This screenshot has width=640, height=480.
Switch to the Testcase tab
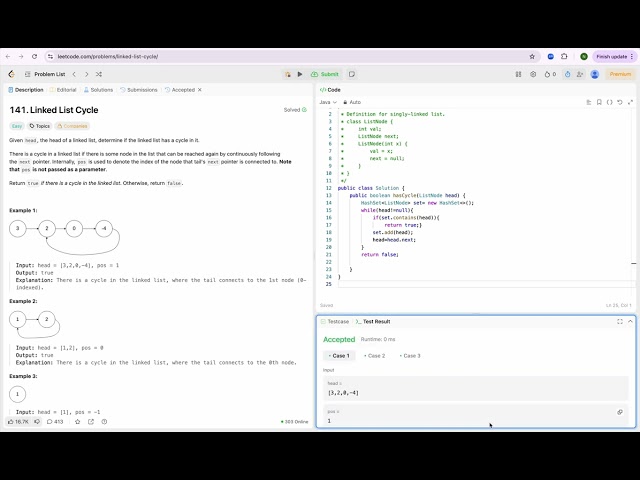(x=335, y=322)
